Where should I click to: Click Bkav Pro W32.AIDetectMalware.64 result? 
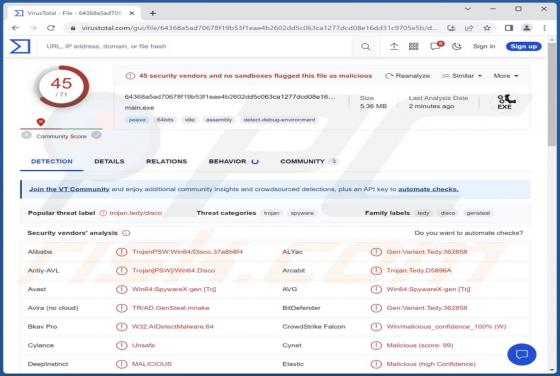[x=173, y=326]
